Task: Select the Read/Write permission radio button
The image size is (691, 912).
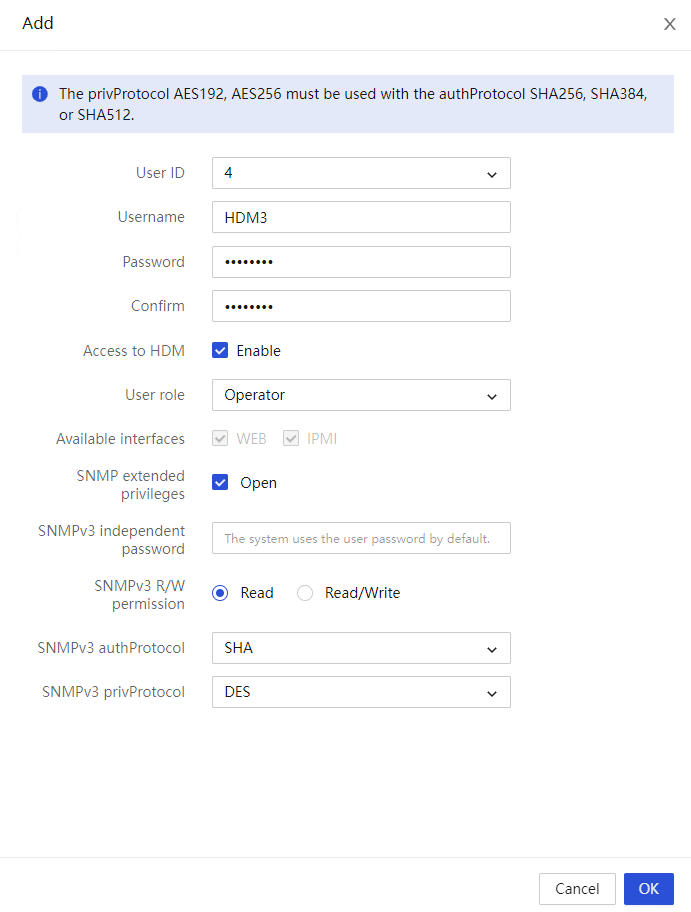Action: (x=305, y=593)
